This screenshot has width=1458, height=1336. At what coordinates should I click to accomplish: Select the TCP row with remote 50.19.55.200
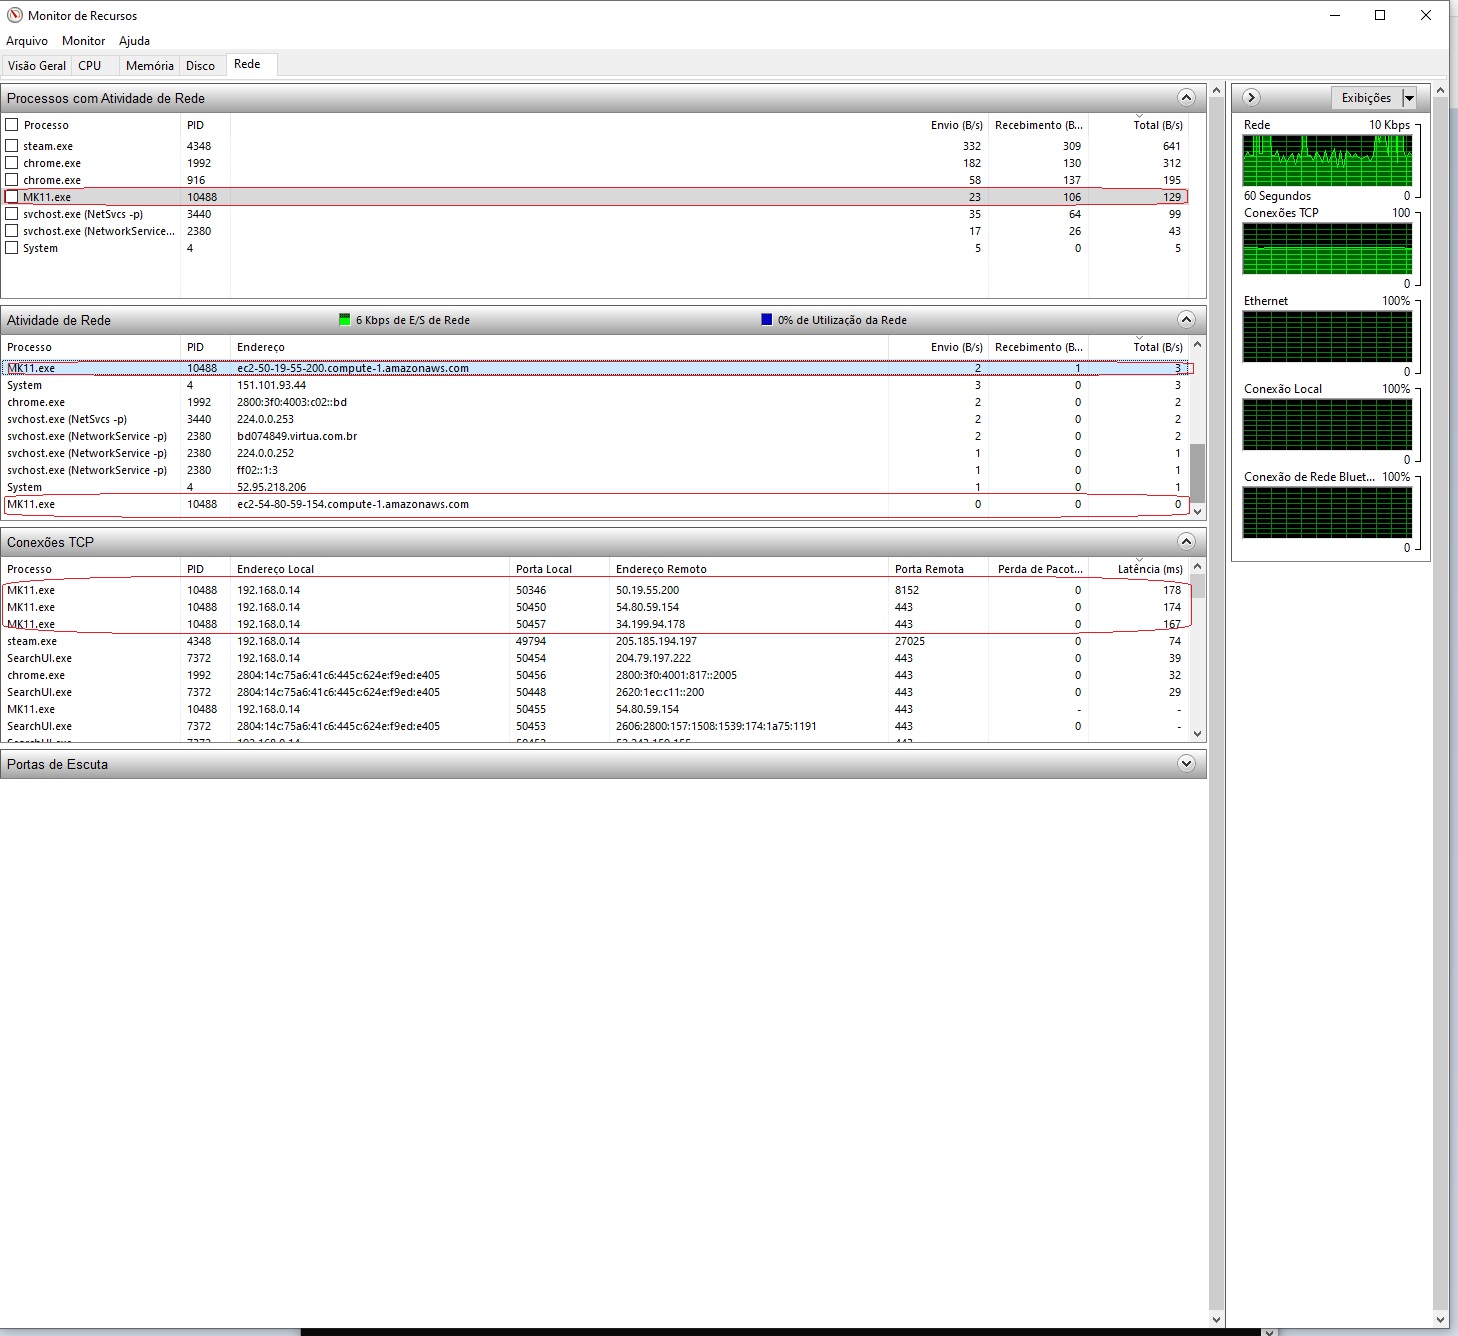pyautogui.click(x=597, y=590)
